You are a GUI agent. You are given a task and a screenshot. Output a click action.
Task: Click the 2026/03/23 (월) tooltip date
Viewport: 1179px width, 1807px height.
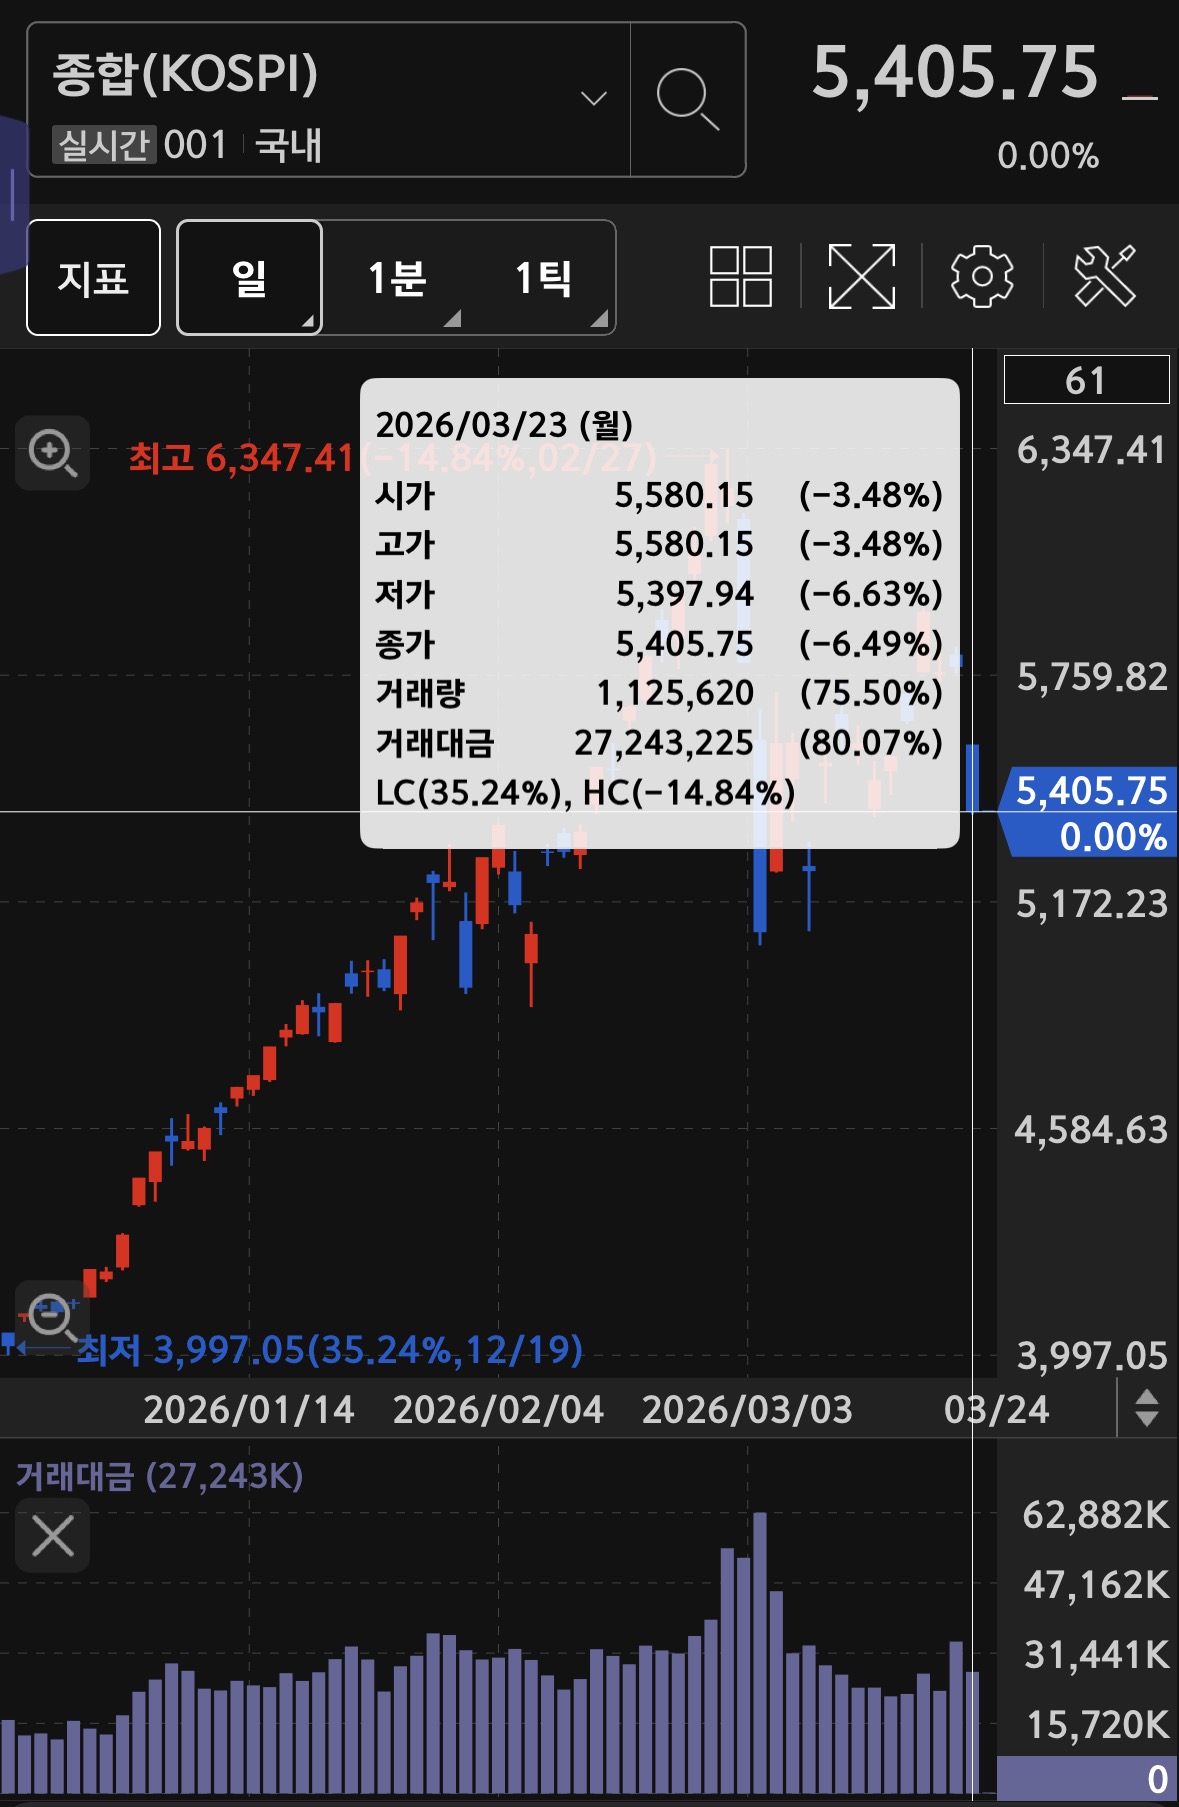(504, 424)
